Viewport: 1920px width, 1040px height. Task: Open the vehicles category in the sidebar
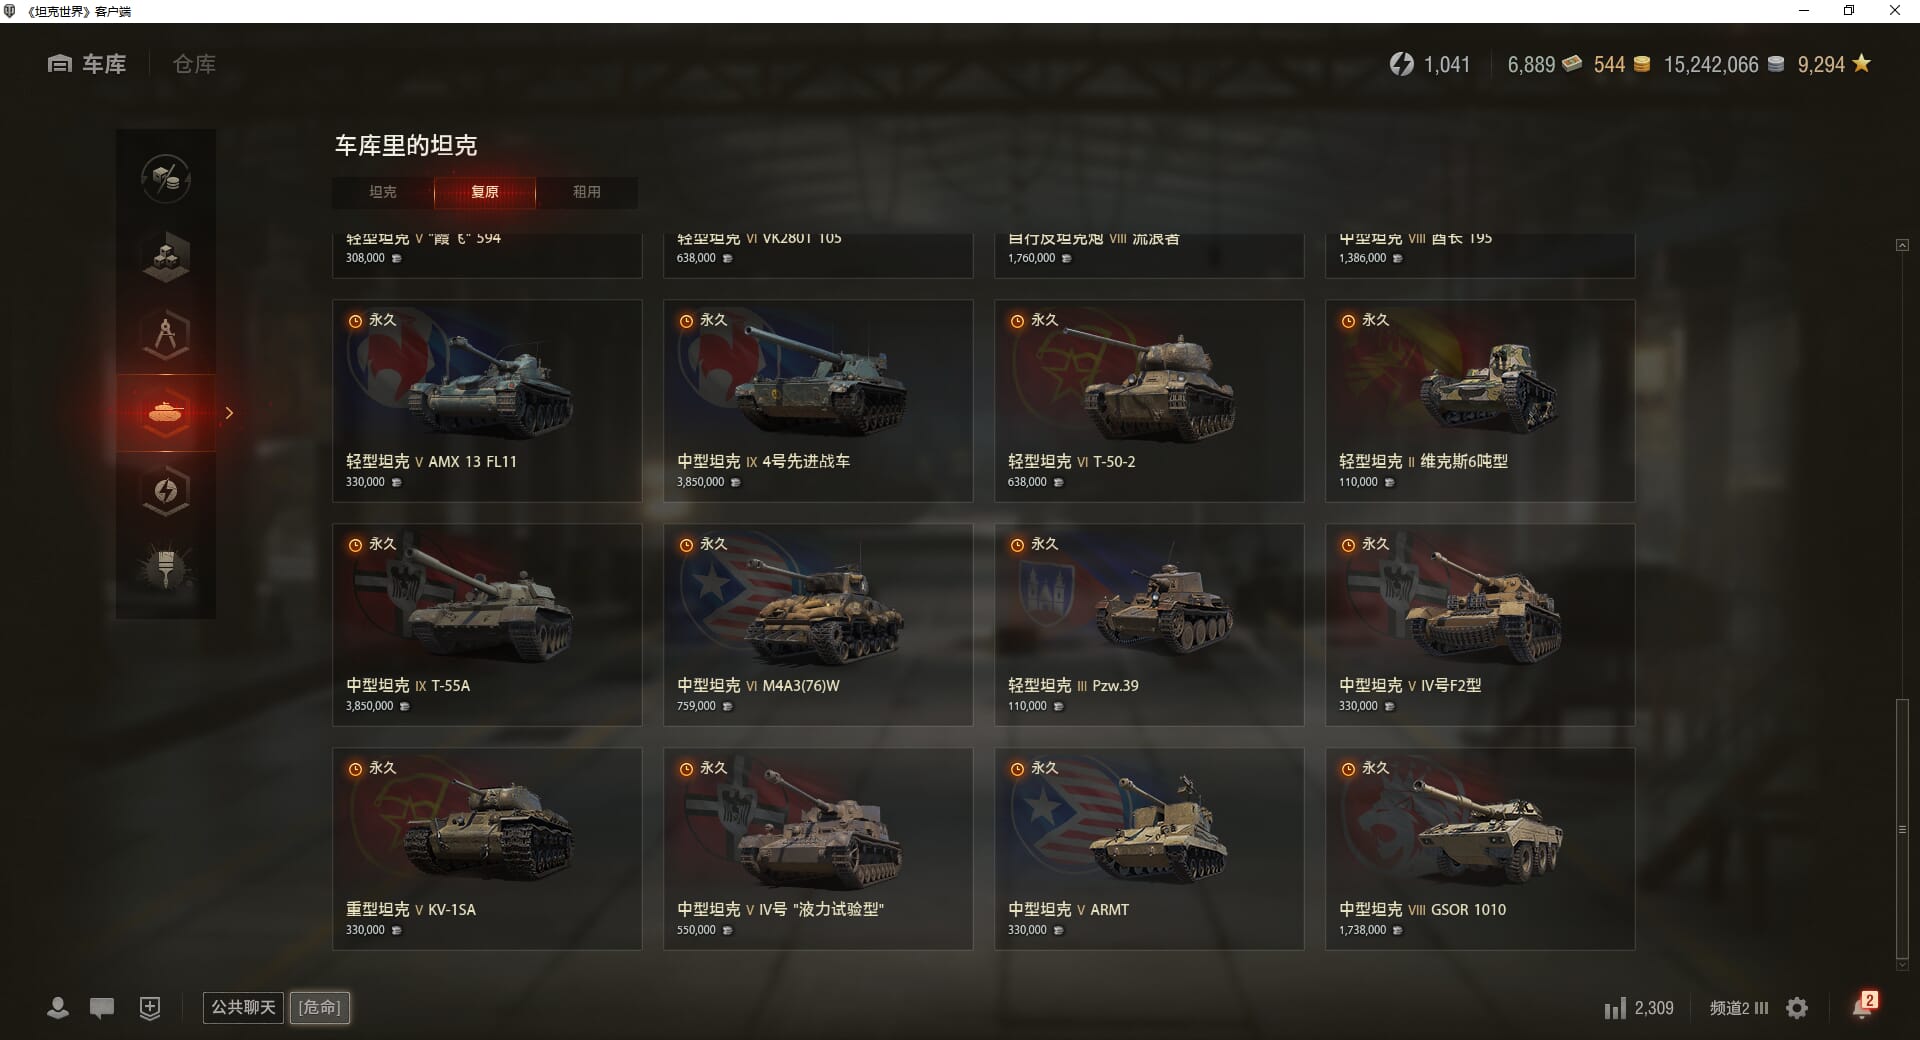point(166,412)
